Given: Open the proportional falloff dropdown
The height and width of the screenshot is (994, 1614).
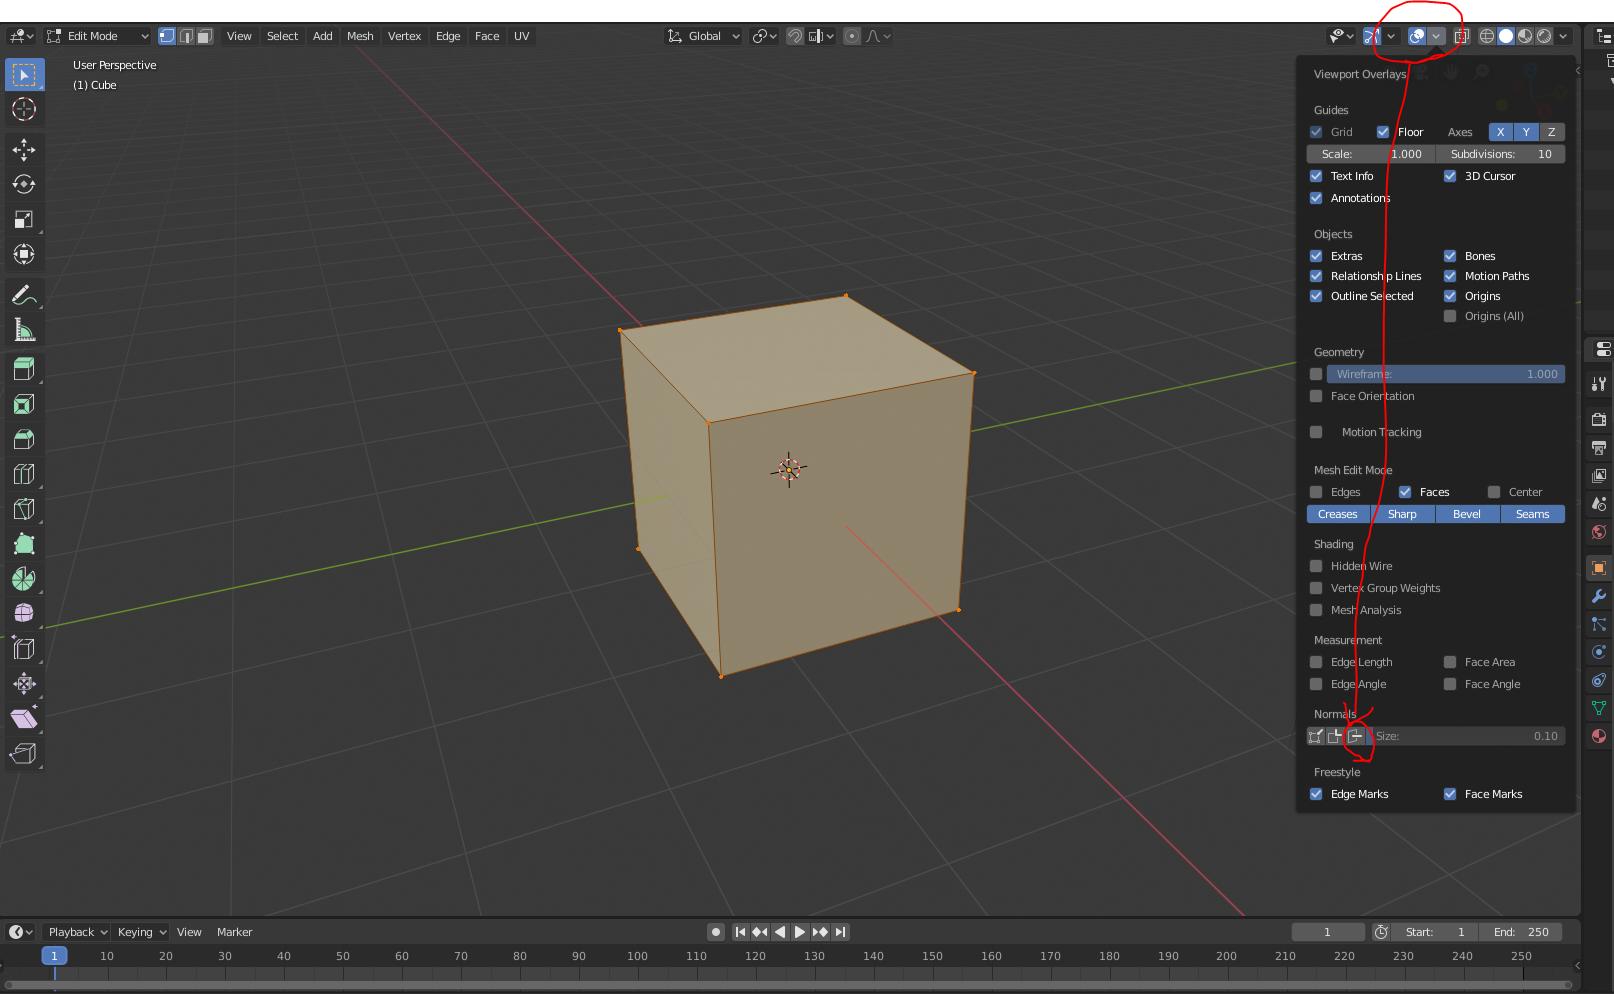Looking at the screenshot, I should (x=878, y=36).
